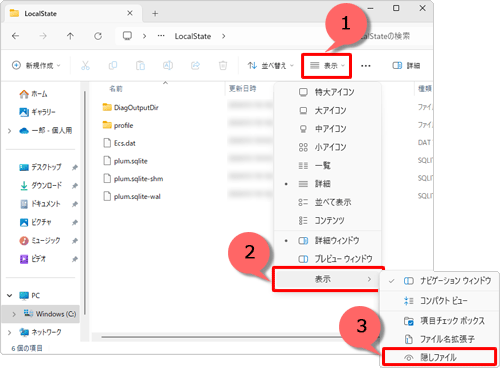Toggle 項目チェック ボックス option

[439, 321]
